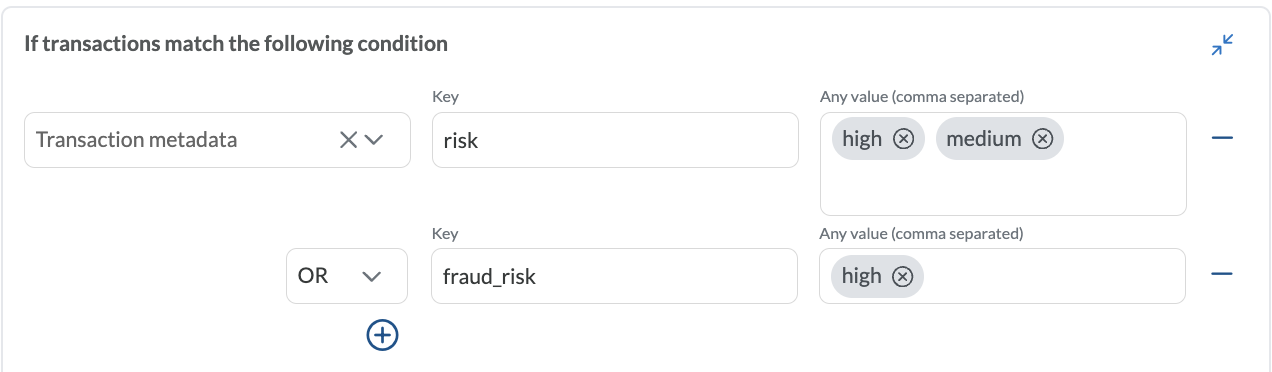Select the high chip label in fraud_risk row

tap(862, 276)
